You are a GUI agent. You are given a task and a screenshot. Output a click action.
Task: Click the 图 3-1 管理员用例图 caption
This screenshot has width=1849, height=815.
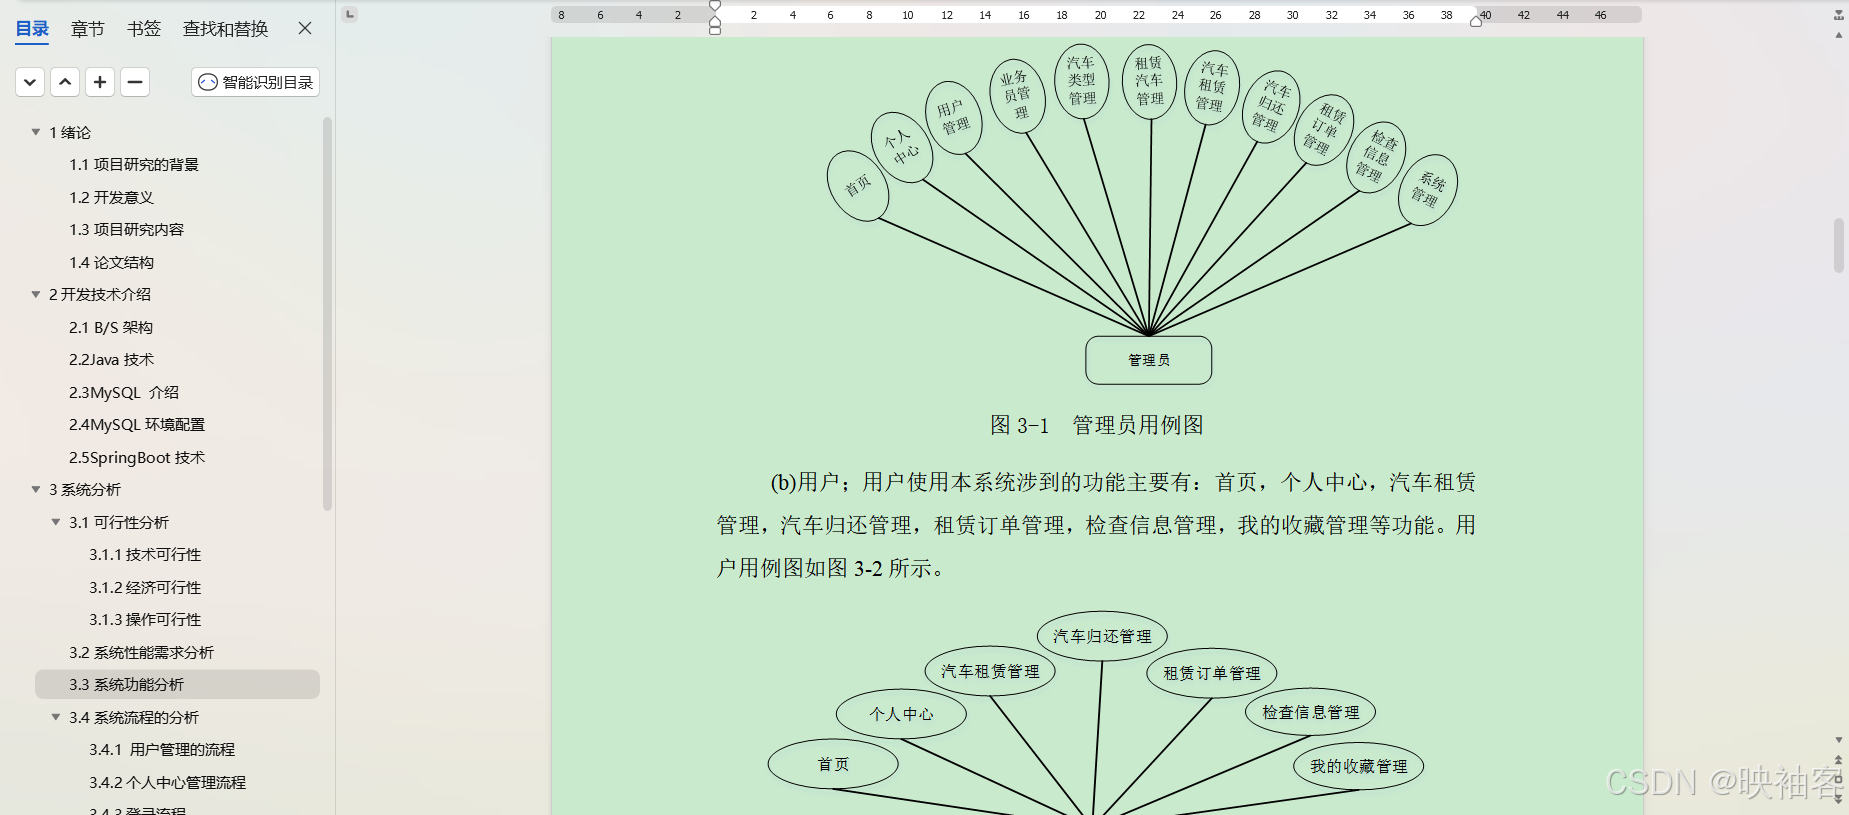click(x=1096, y=425)
